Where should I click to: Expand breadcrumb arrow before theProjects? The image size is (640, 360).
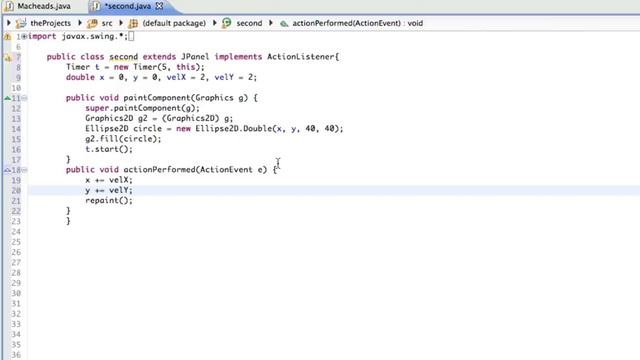point(9,23)
